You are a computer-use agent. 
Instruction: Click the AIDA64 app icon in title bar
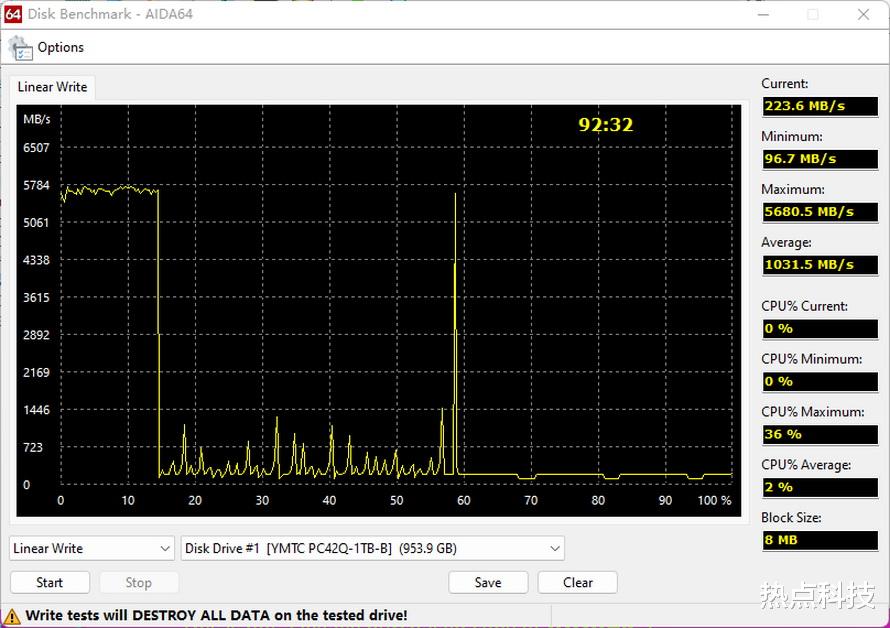pos(12,14)
